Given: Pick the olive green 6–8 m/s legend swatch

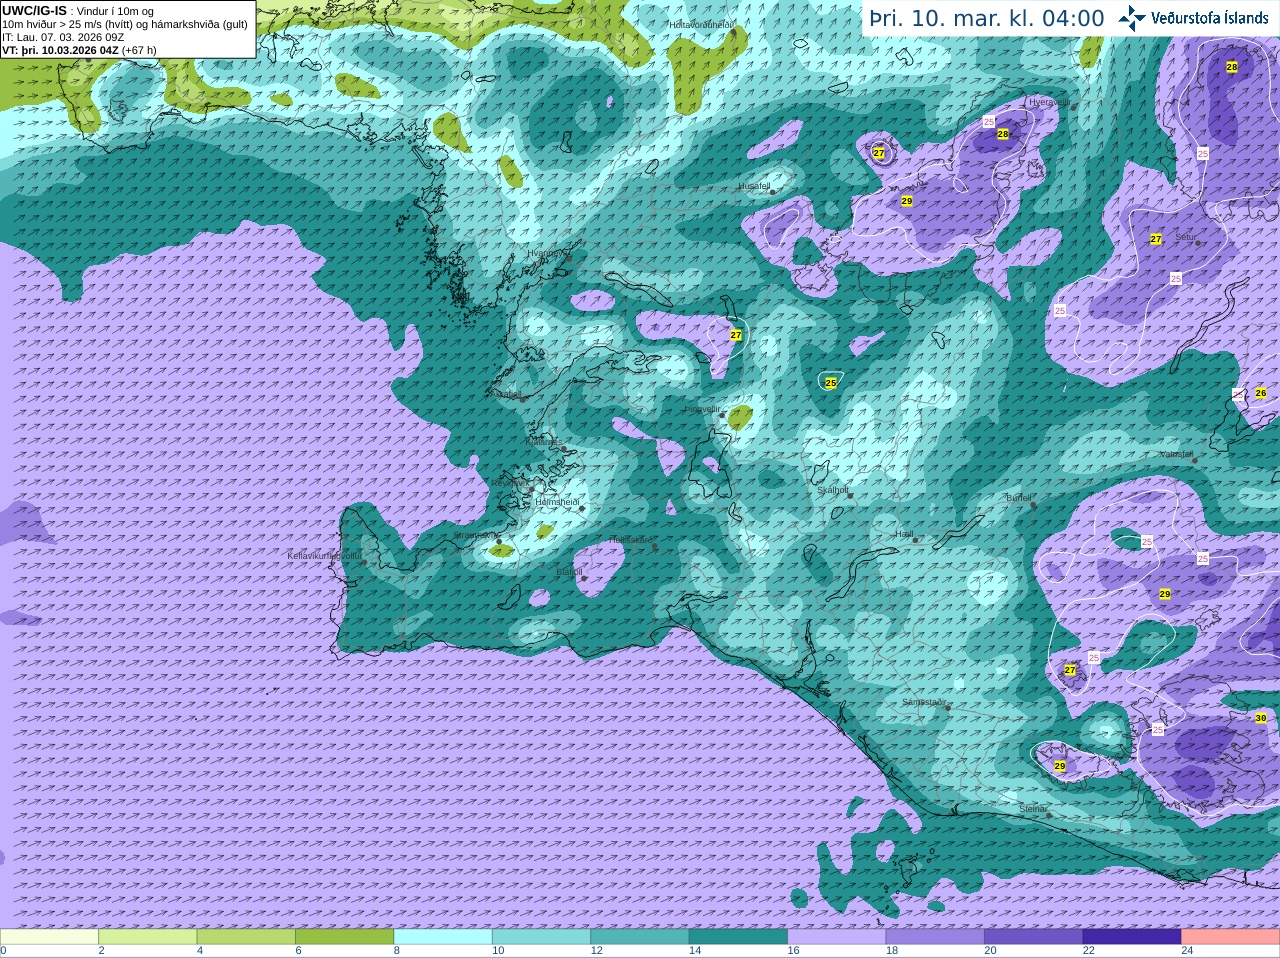Looking at the screenshot, I should click(344, 937).
